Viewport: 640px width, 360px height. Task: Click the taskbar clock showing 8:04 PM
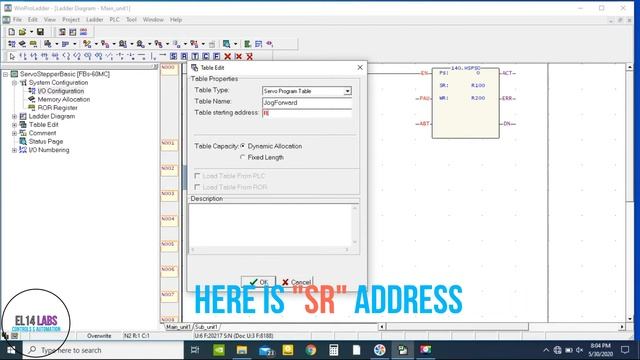coord(600,350)
